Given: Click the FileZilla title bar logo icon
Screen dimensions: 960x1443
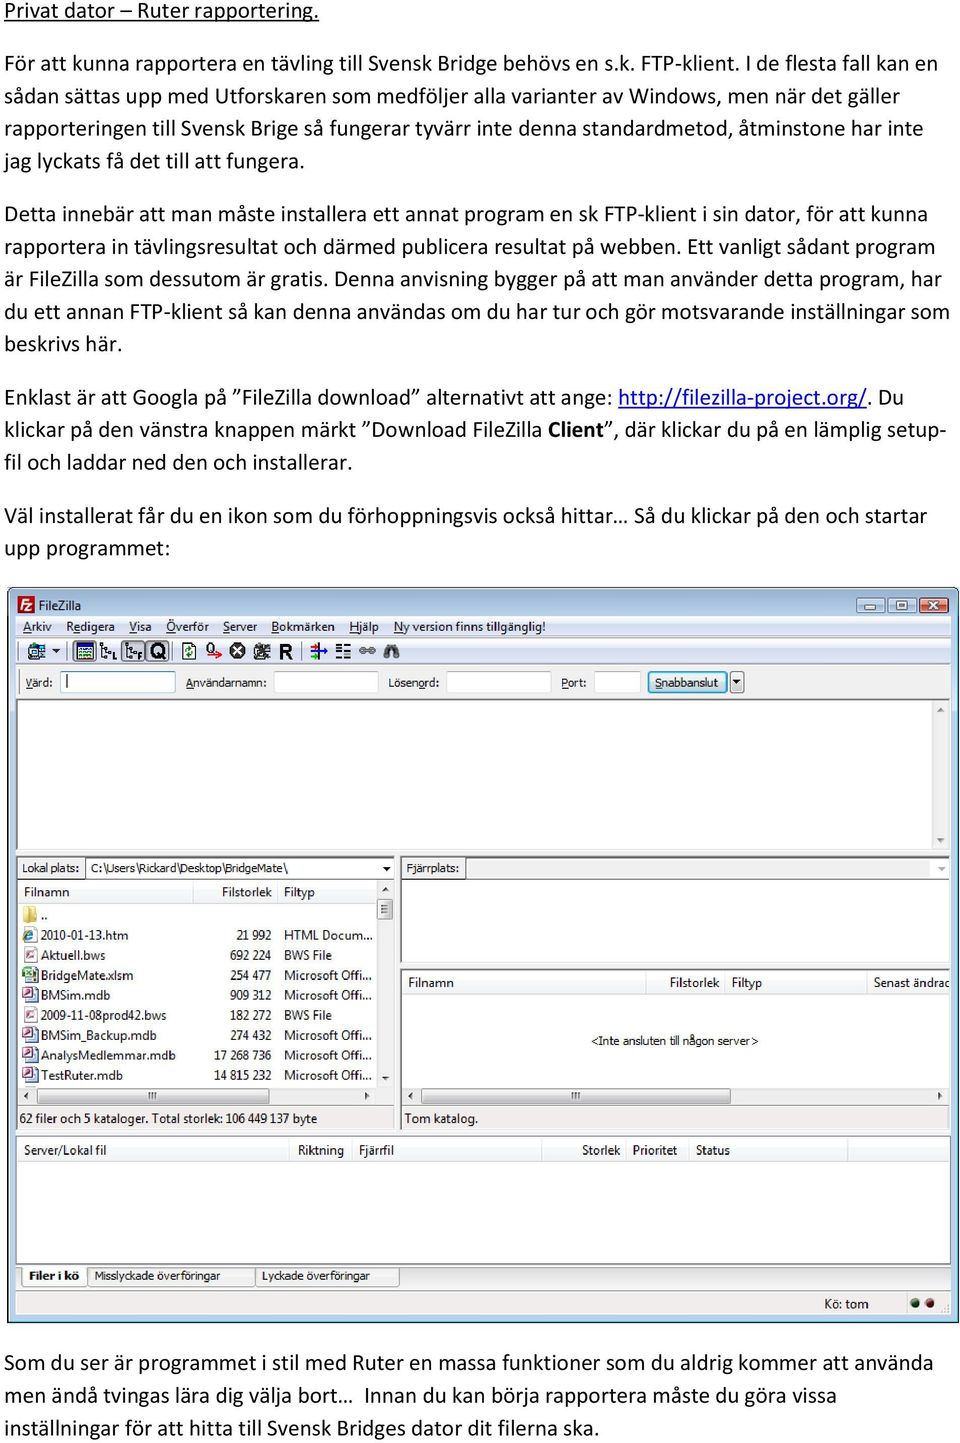Looking at the screenshot, I should click(27, 605).
